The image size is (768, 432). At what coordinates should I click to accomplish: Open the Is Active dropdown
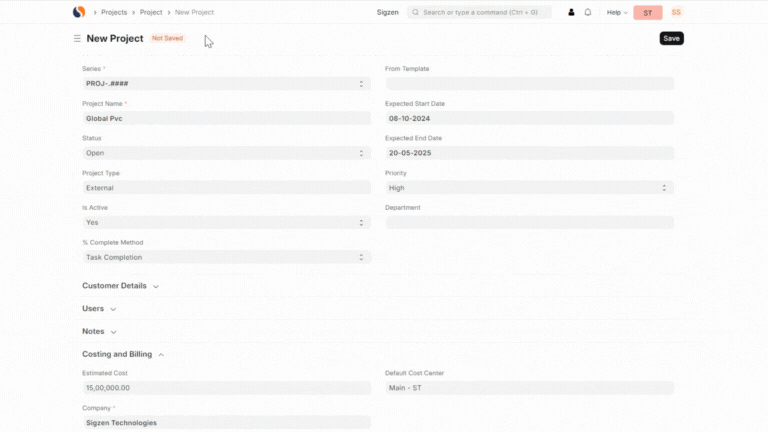click(x=226, y=222)
